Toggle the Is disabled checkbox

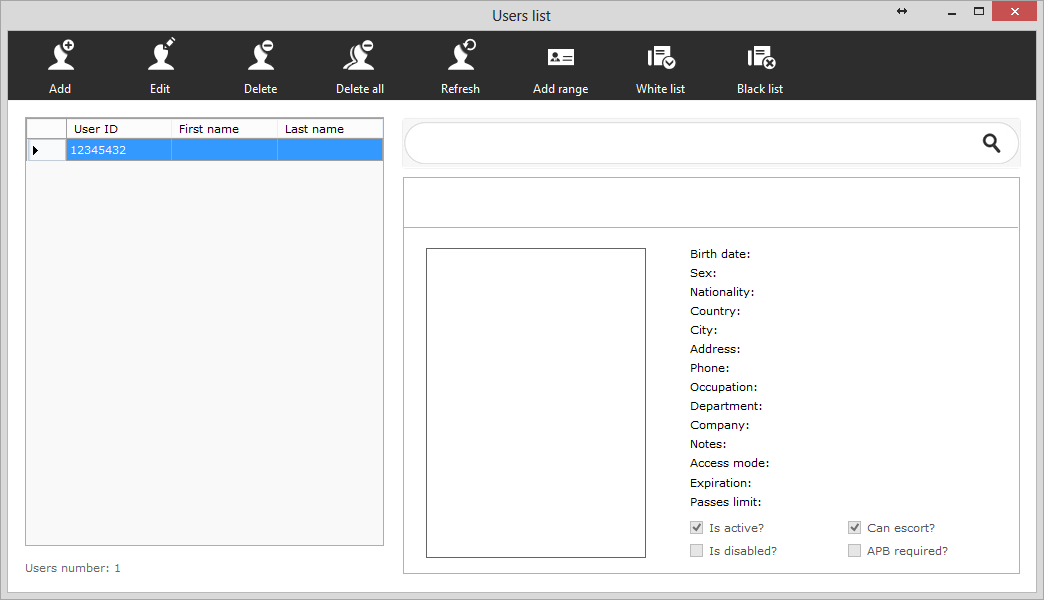(x=696, y=551)
